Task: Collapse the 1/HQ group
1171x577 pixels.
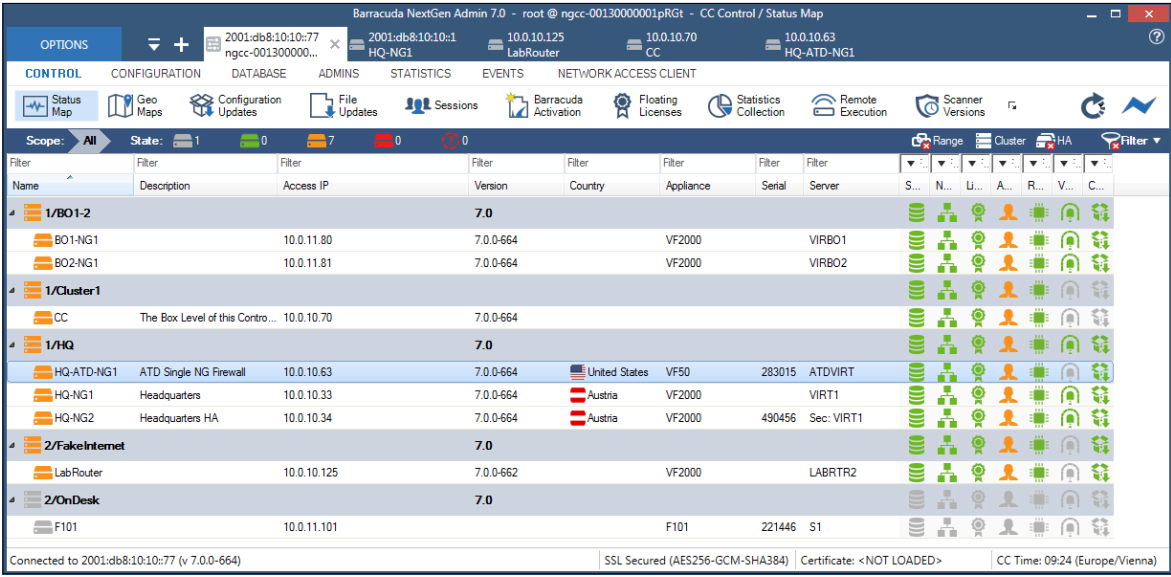Action: click(x=12, y=345)
